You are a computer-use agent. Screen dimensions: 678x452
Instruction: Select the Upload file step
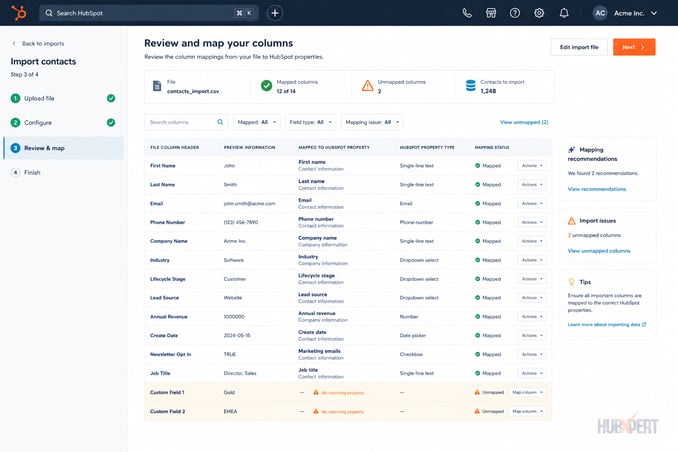[63, 98]
